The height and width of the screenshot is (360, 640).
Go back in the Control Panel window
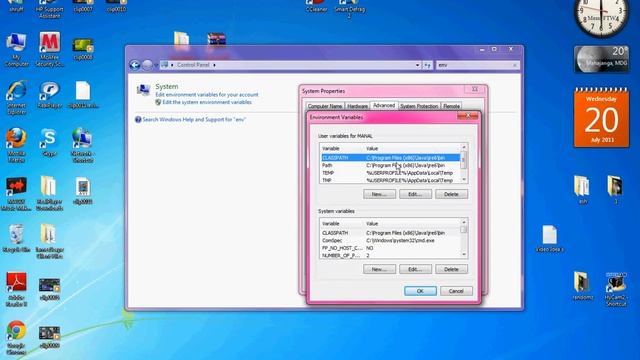[x=135, y=64]
